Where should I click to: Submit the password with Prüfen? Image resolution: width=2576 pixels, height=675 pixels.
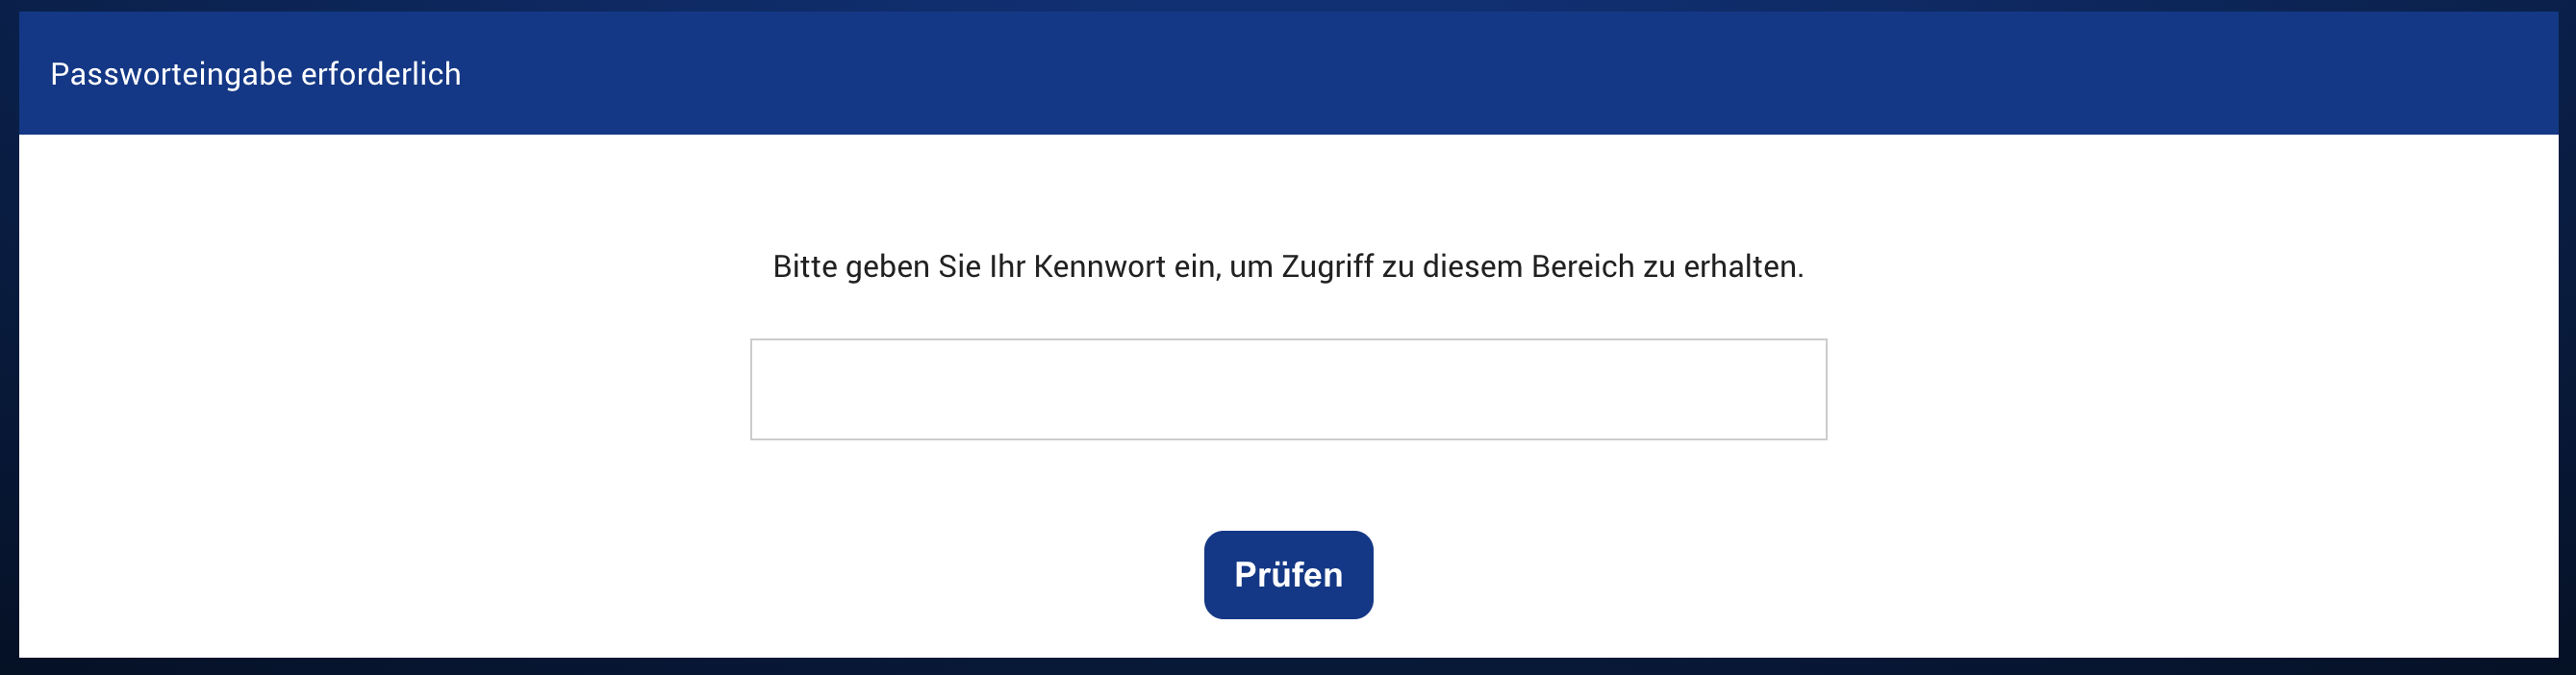coord(1288,575)
